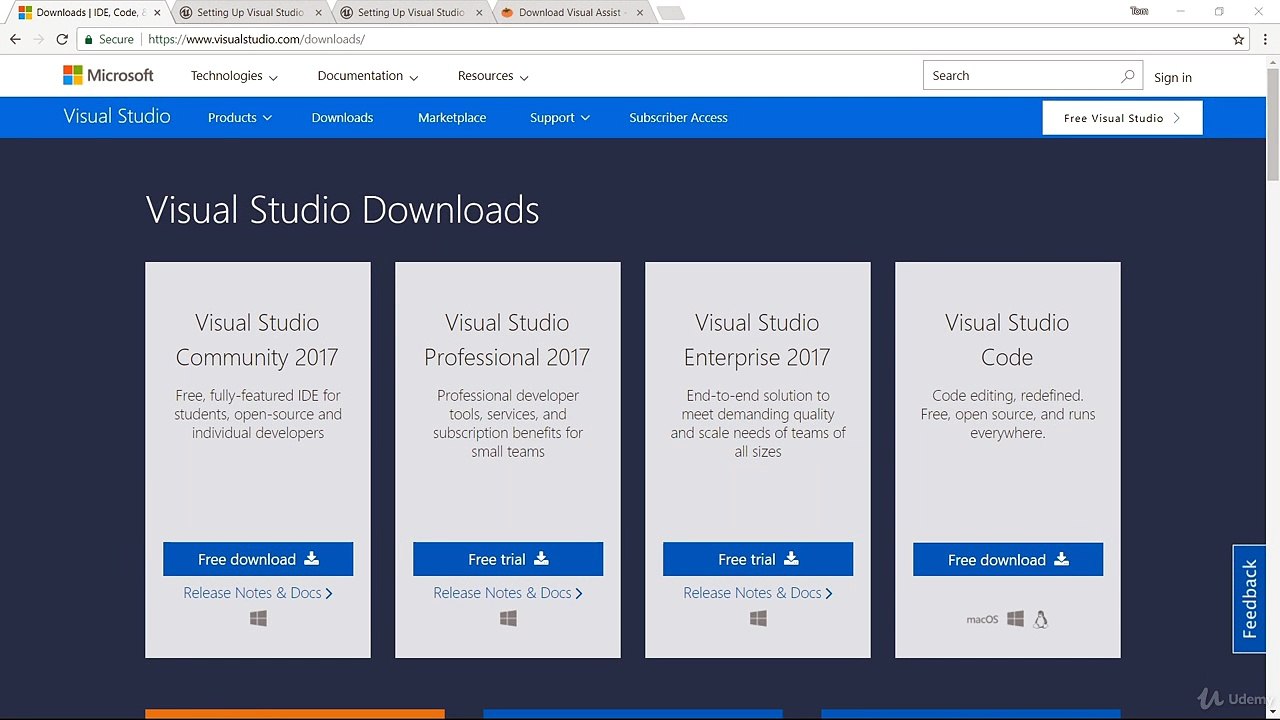This screenshot has height=720, width=1280.
Task: Open Chrome menu with three dots
Action: (1265, 39)
